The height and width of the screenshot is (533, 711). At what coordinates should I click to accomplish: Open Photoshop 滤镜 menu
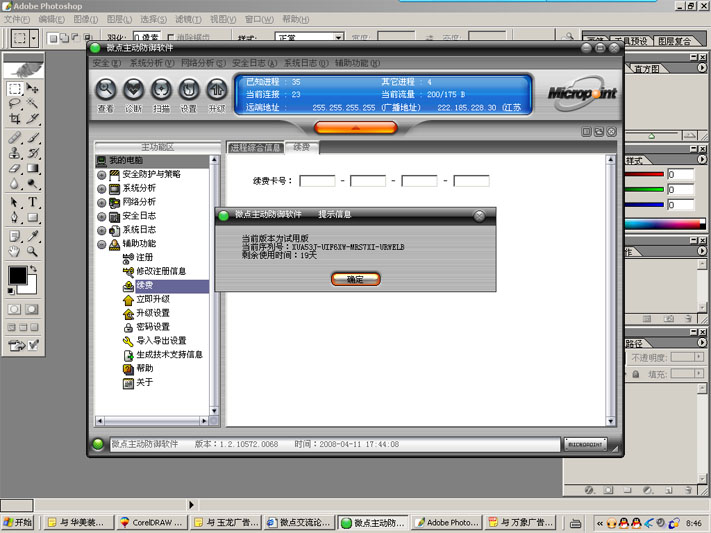tap(188, 20)
